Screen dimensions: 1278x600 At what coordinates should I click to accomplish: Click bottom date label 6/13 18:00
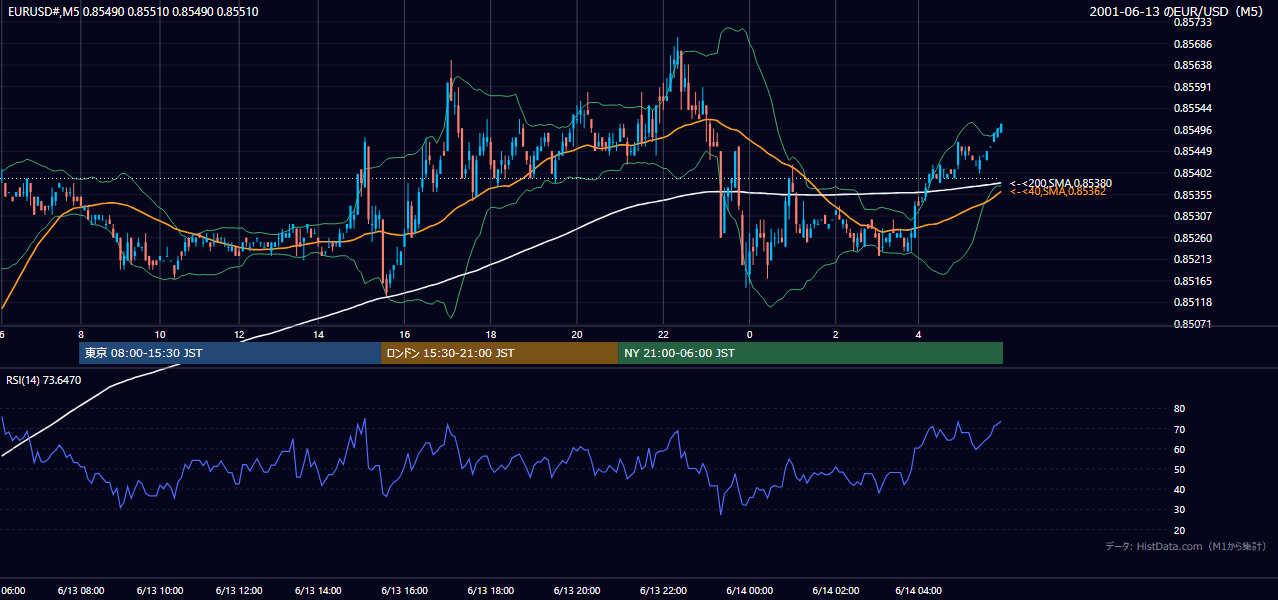490,590
